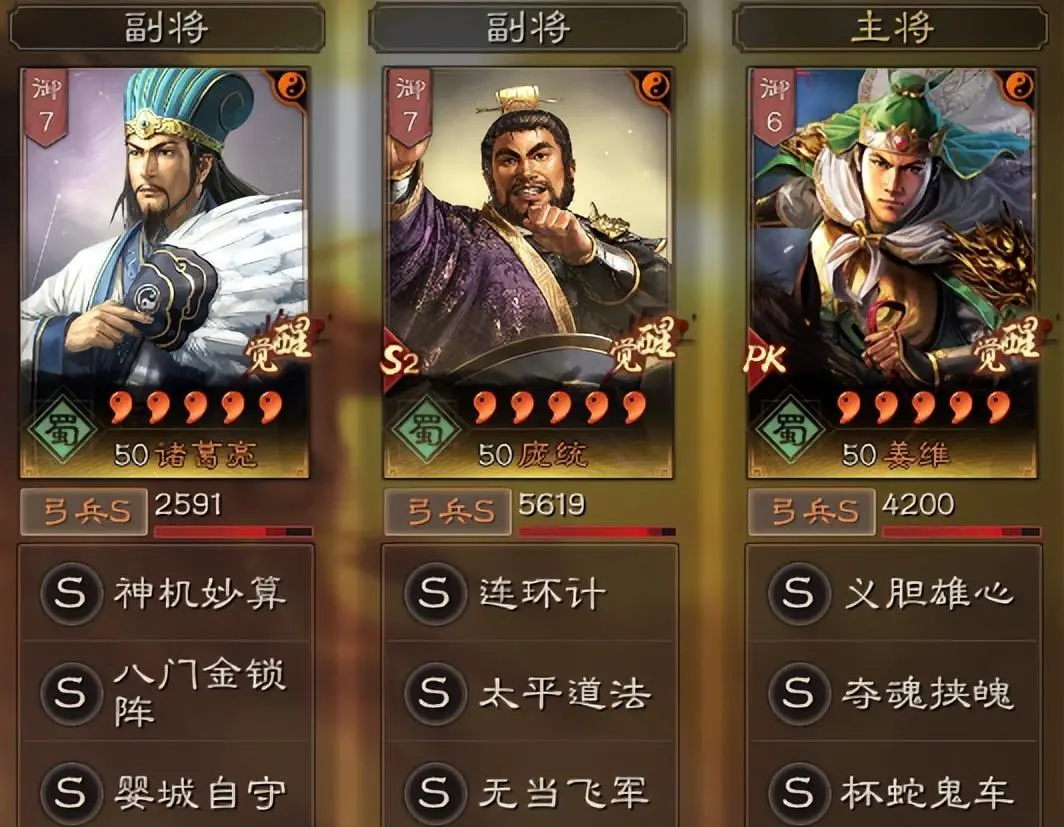
Task: Tap the yin-yang icon on 诸葛亮 card
Action: tap(292, 87)
